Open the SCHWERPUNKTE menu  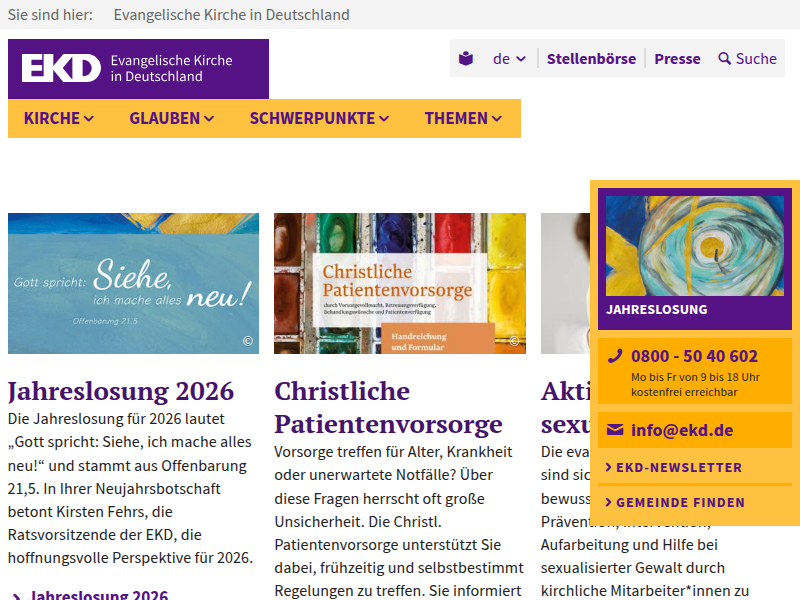[319, 118]
